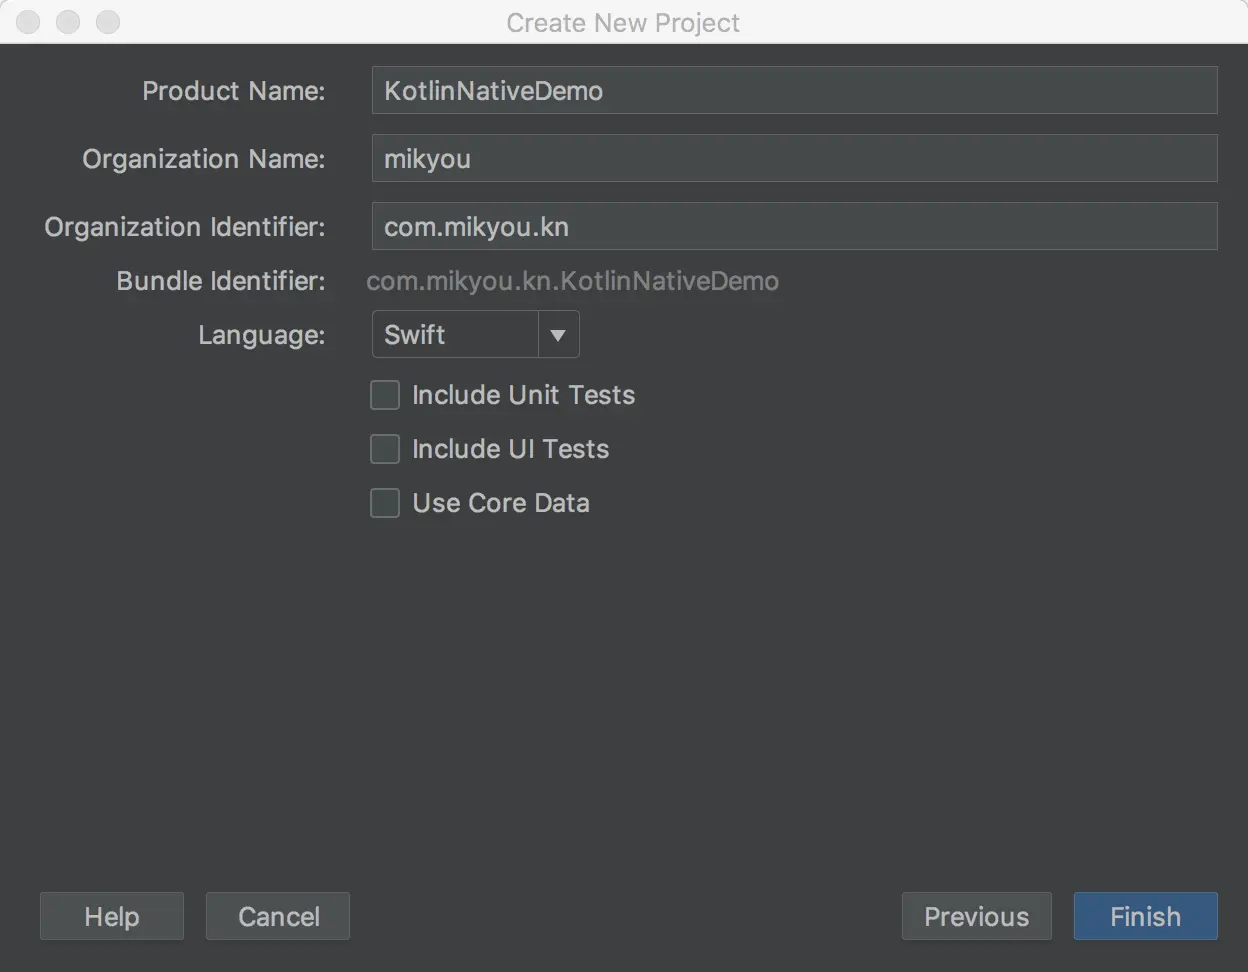Click the Language dropdown arrow button
The height and width of the screenshot is (972, 1248).
pos(559,335)
